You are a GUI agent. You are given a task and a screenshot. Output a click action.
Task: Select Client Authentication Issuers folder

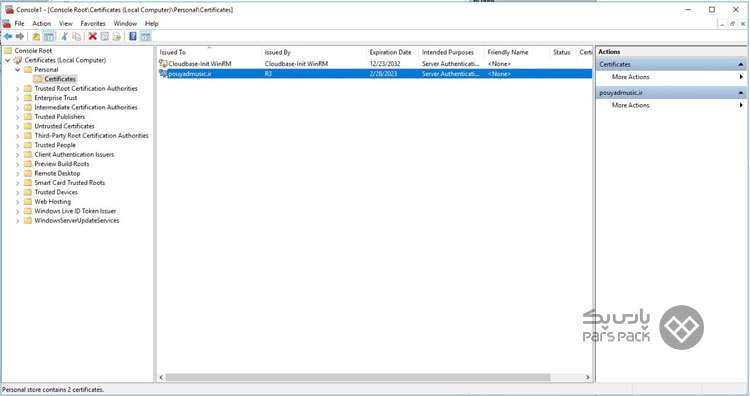point(74,154)
